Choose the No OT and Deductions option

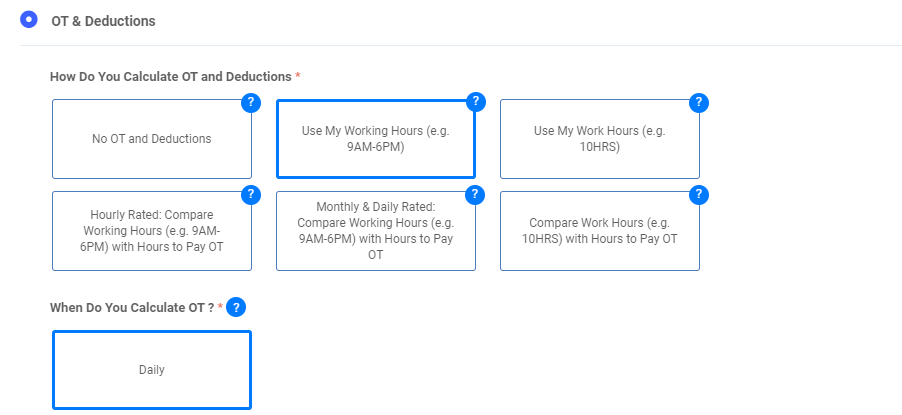point(151,139)
